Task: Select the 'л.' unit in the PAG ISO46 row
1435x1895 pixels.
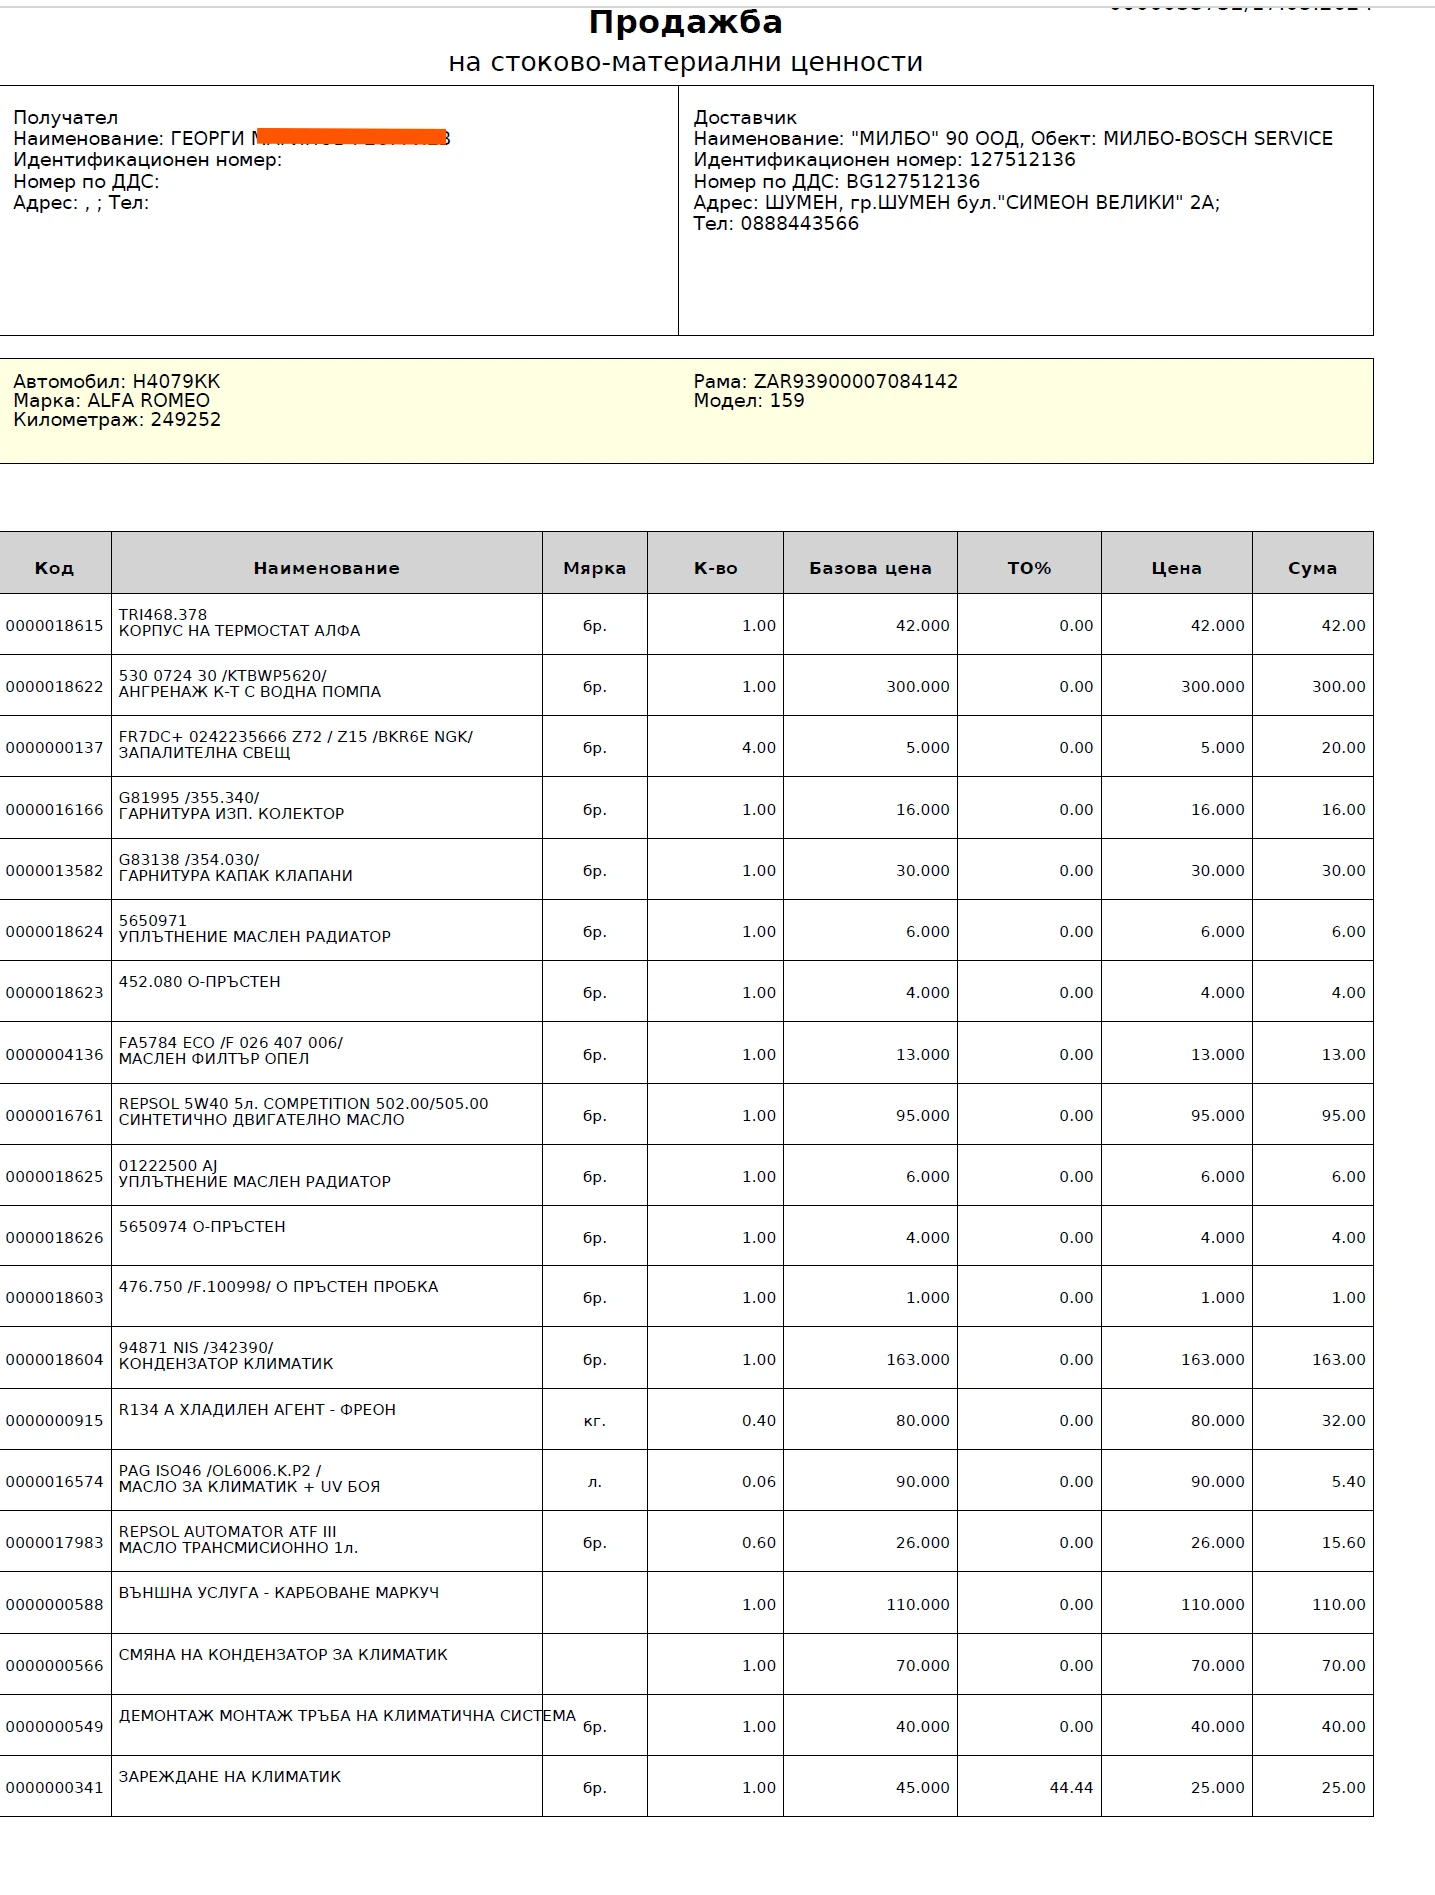Action: 594,1482
